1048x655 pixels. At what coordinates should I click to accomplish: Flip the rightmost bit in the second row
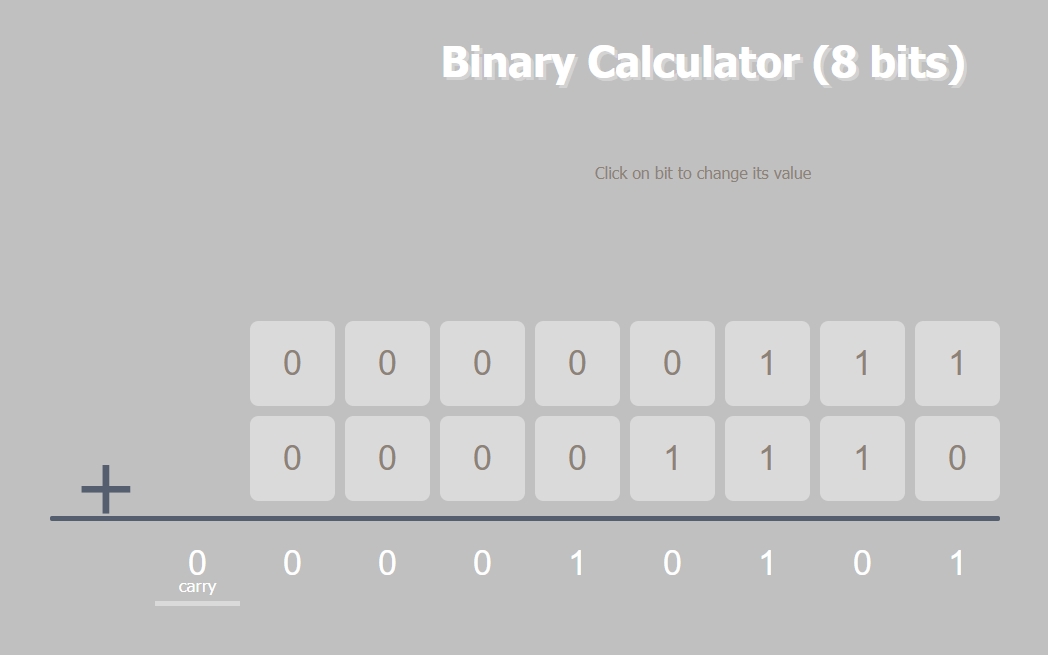957,458
